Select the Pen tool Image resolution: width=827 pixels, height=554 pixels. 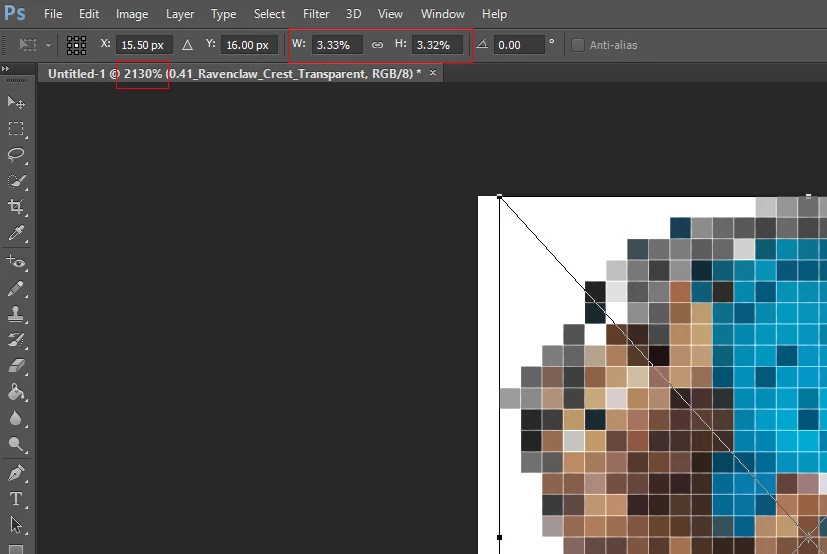(x=16, y=473)
